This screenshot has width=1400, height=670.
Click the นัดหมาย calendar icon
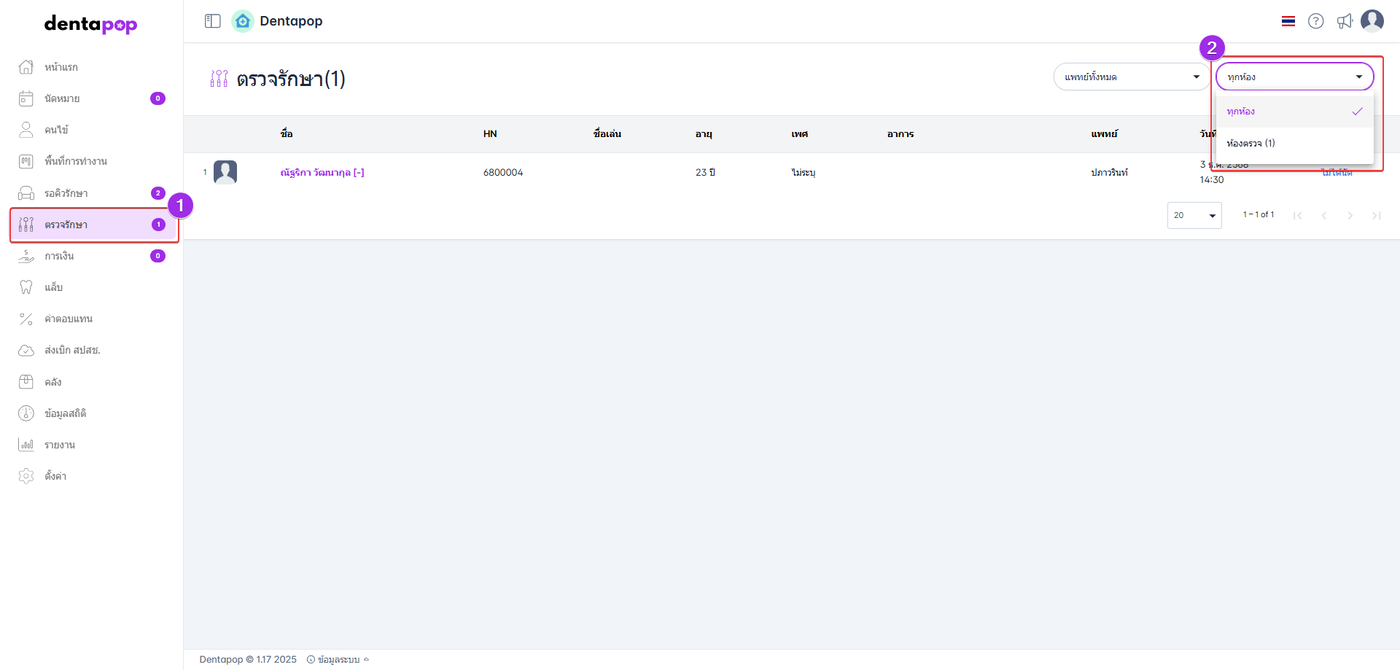[x=27, y=99]
